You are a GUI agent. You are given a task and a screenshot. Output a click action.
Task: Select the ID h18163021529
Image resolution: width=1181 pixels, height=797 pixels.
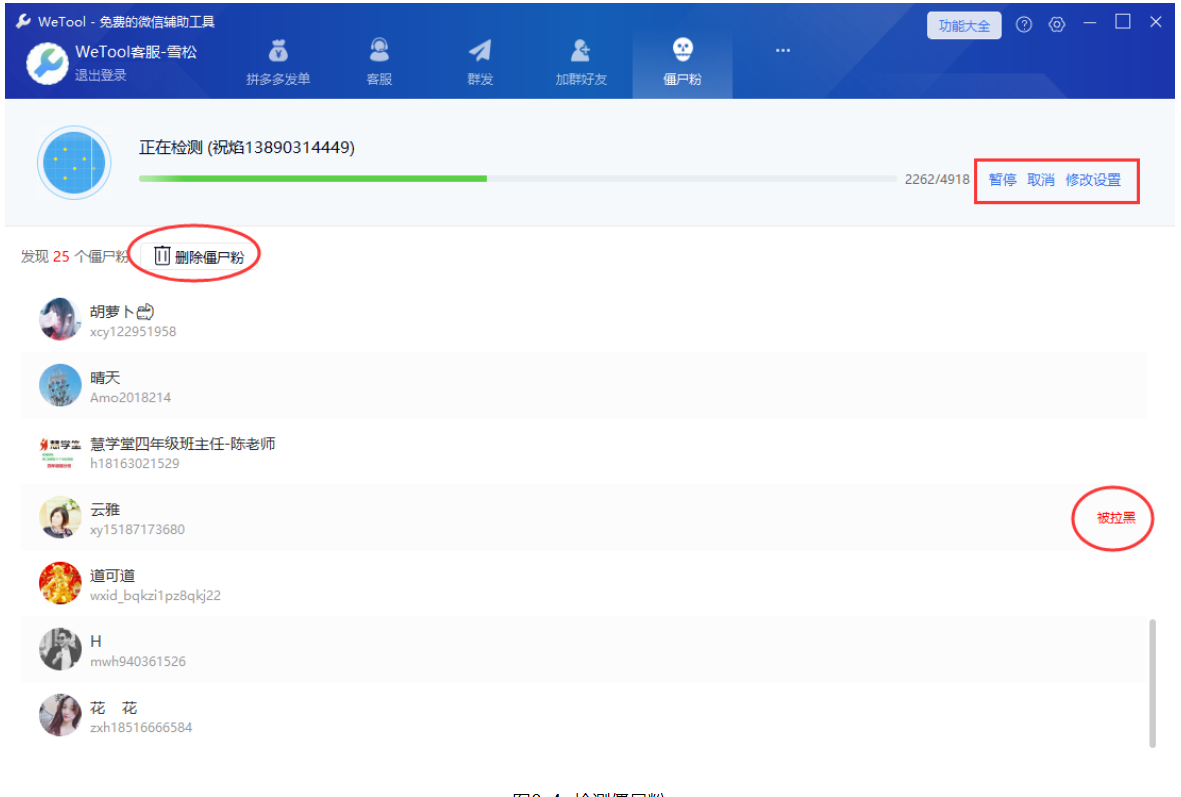pyautogui.click(x=135, y=463)
